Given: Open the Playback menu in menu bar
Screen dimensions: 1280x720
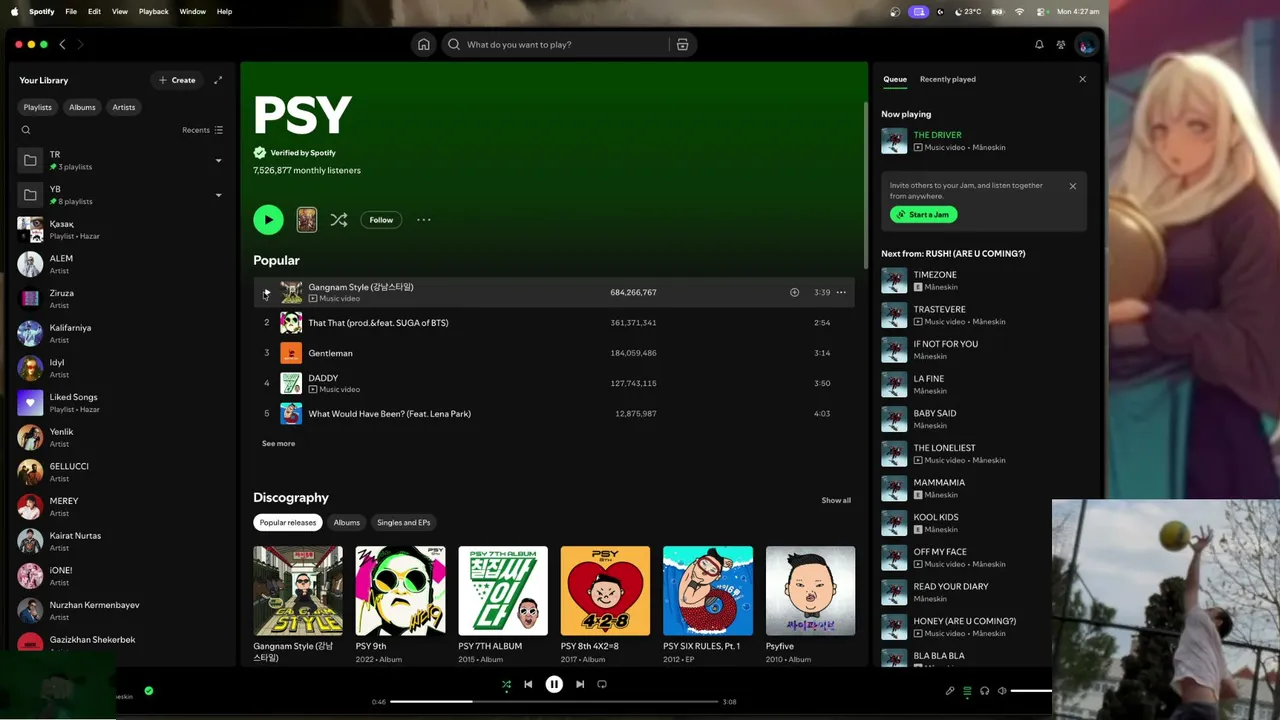Looking at the screenshot, I should [153, 12].
